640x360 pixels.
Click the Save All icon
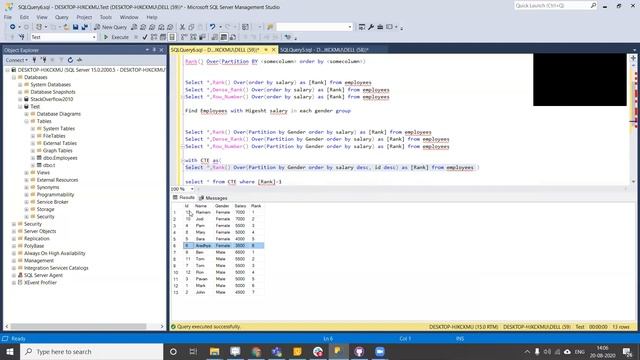pos(84,27)
